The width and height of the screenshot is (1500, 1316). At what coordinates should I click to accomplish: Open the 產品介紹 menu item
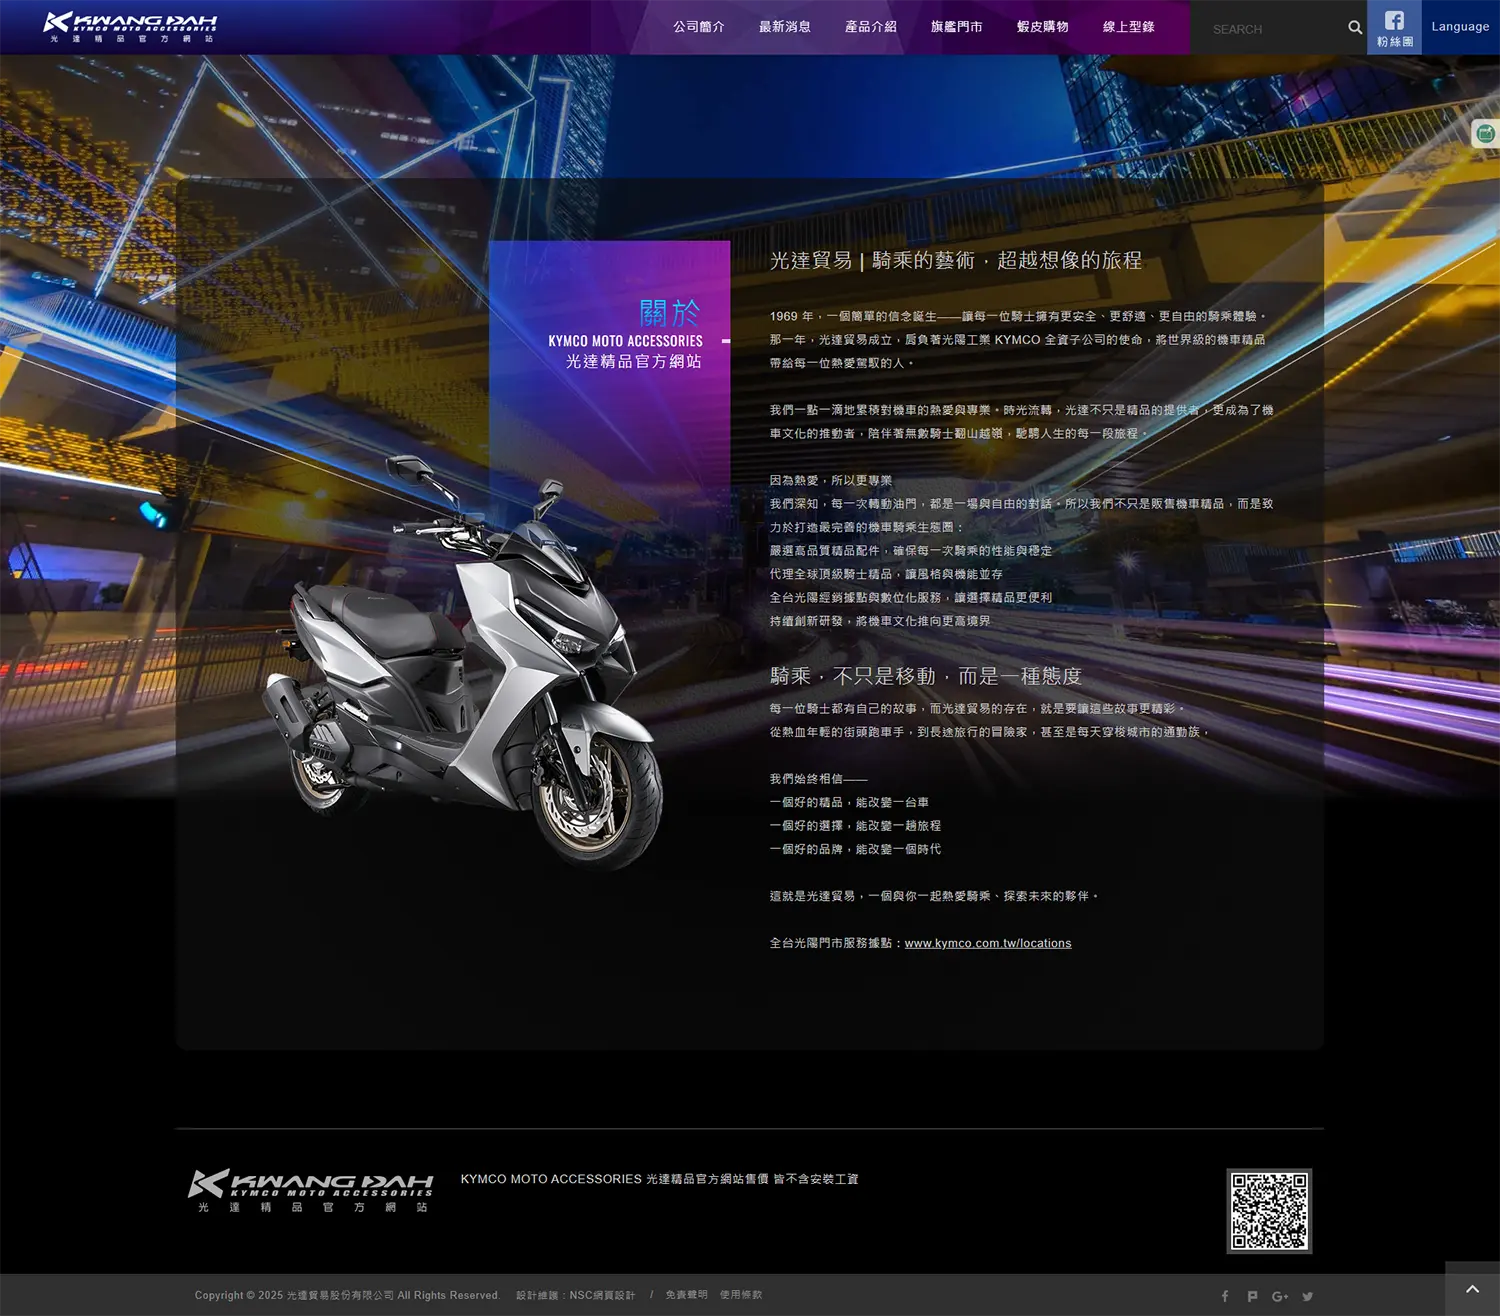[871, 27]
